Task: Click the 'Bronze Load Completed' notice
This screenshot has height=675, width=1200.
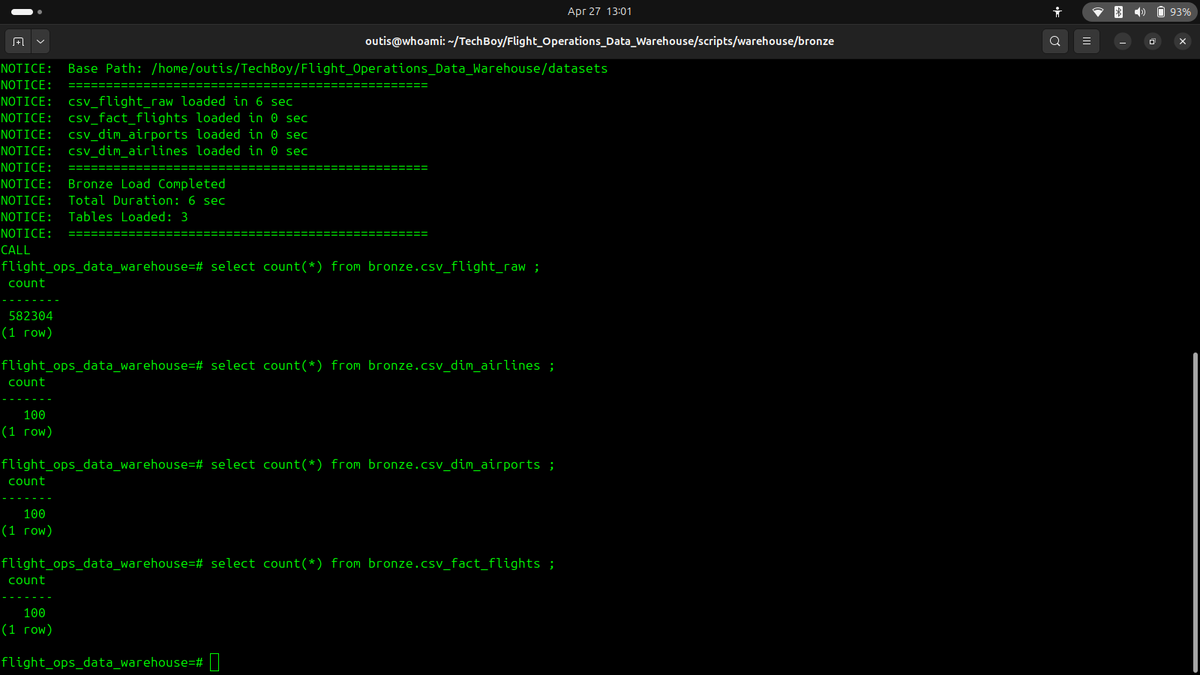Action: point(113,184)
